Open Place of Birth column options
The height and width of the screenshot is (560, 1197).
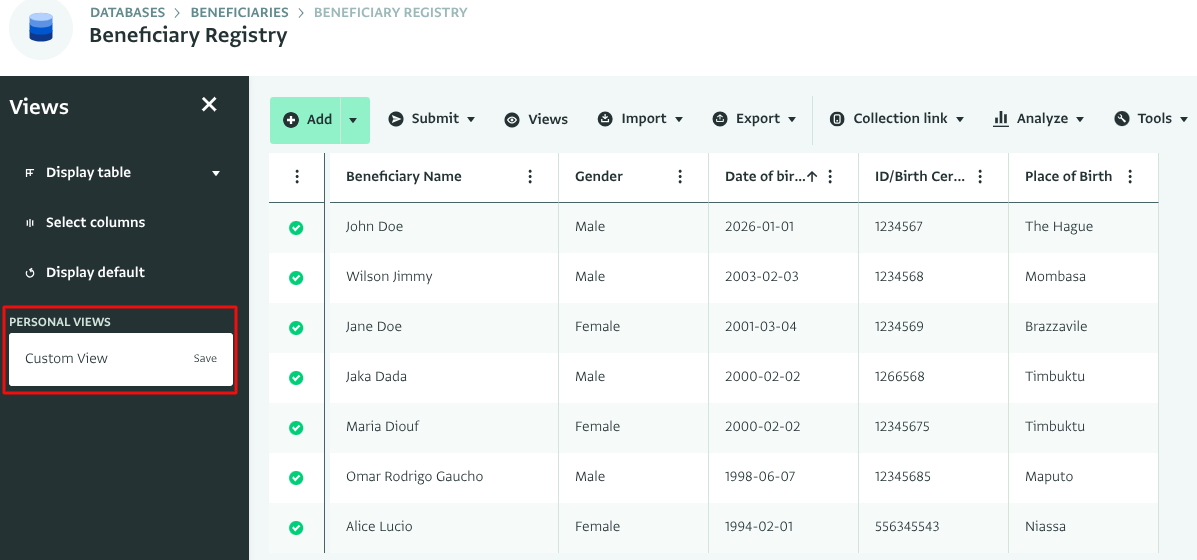(x=1130, y=177)
